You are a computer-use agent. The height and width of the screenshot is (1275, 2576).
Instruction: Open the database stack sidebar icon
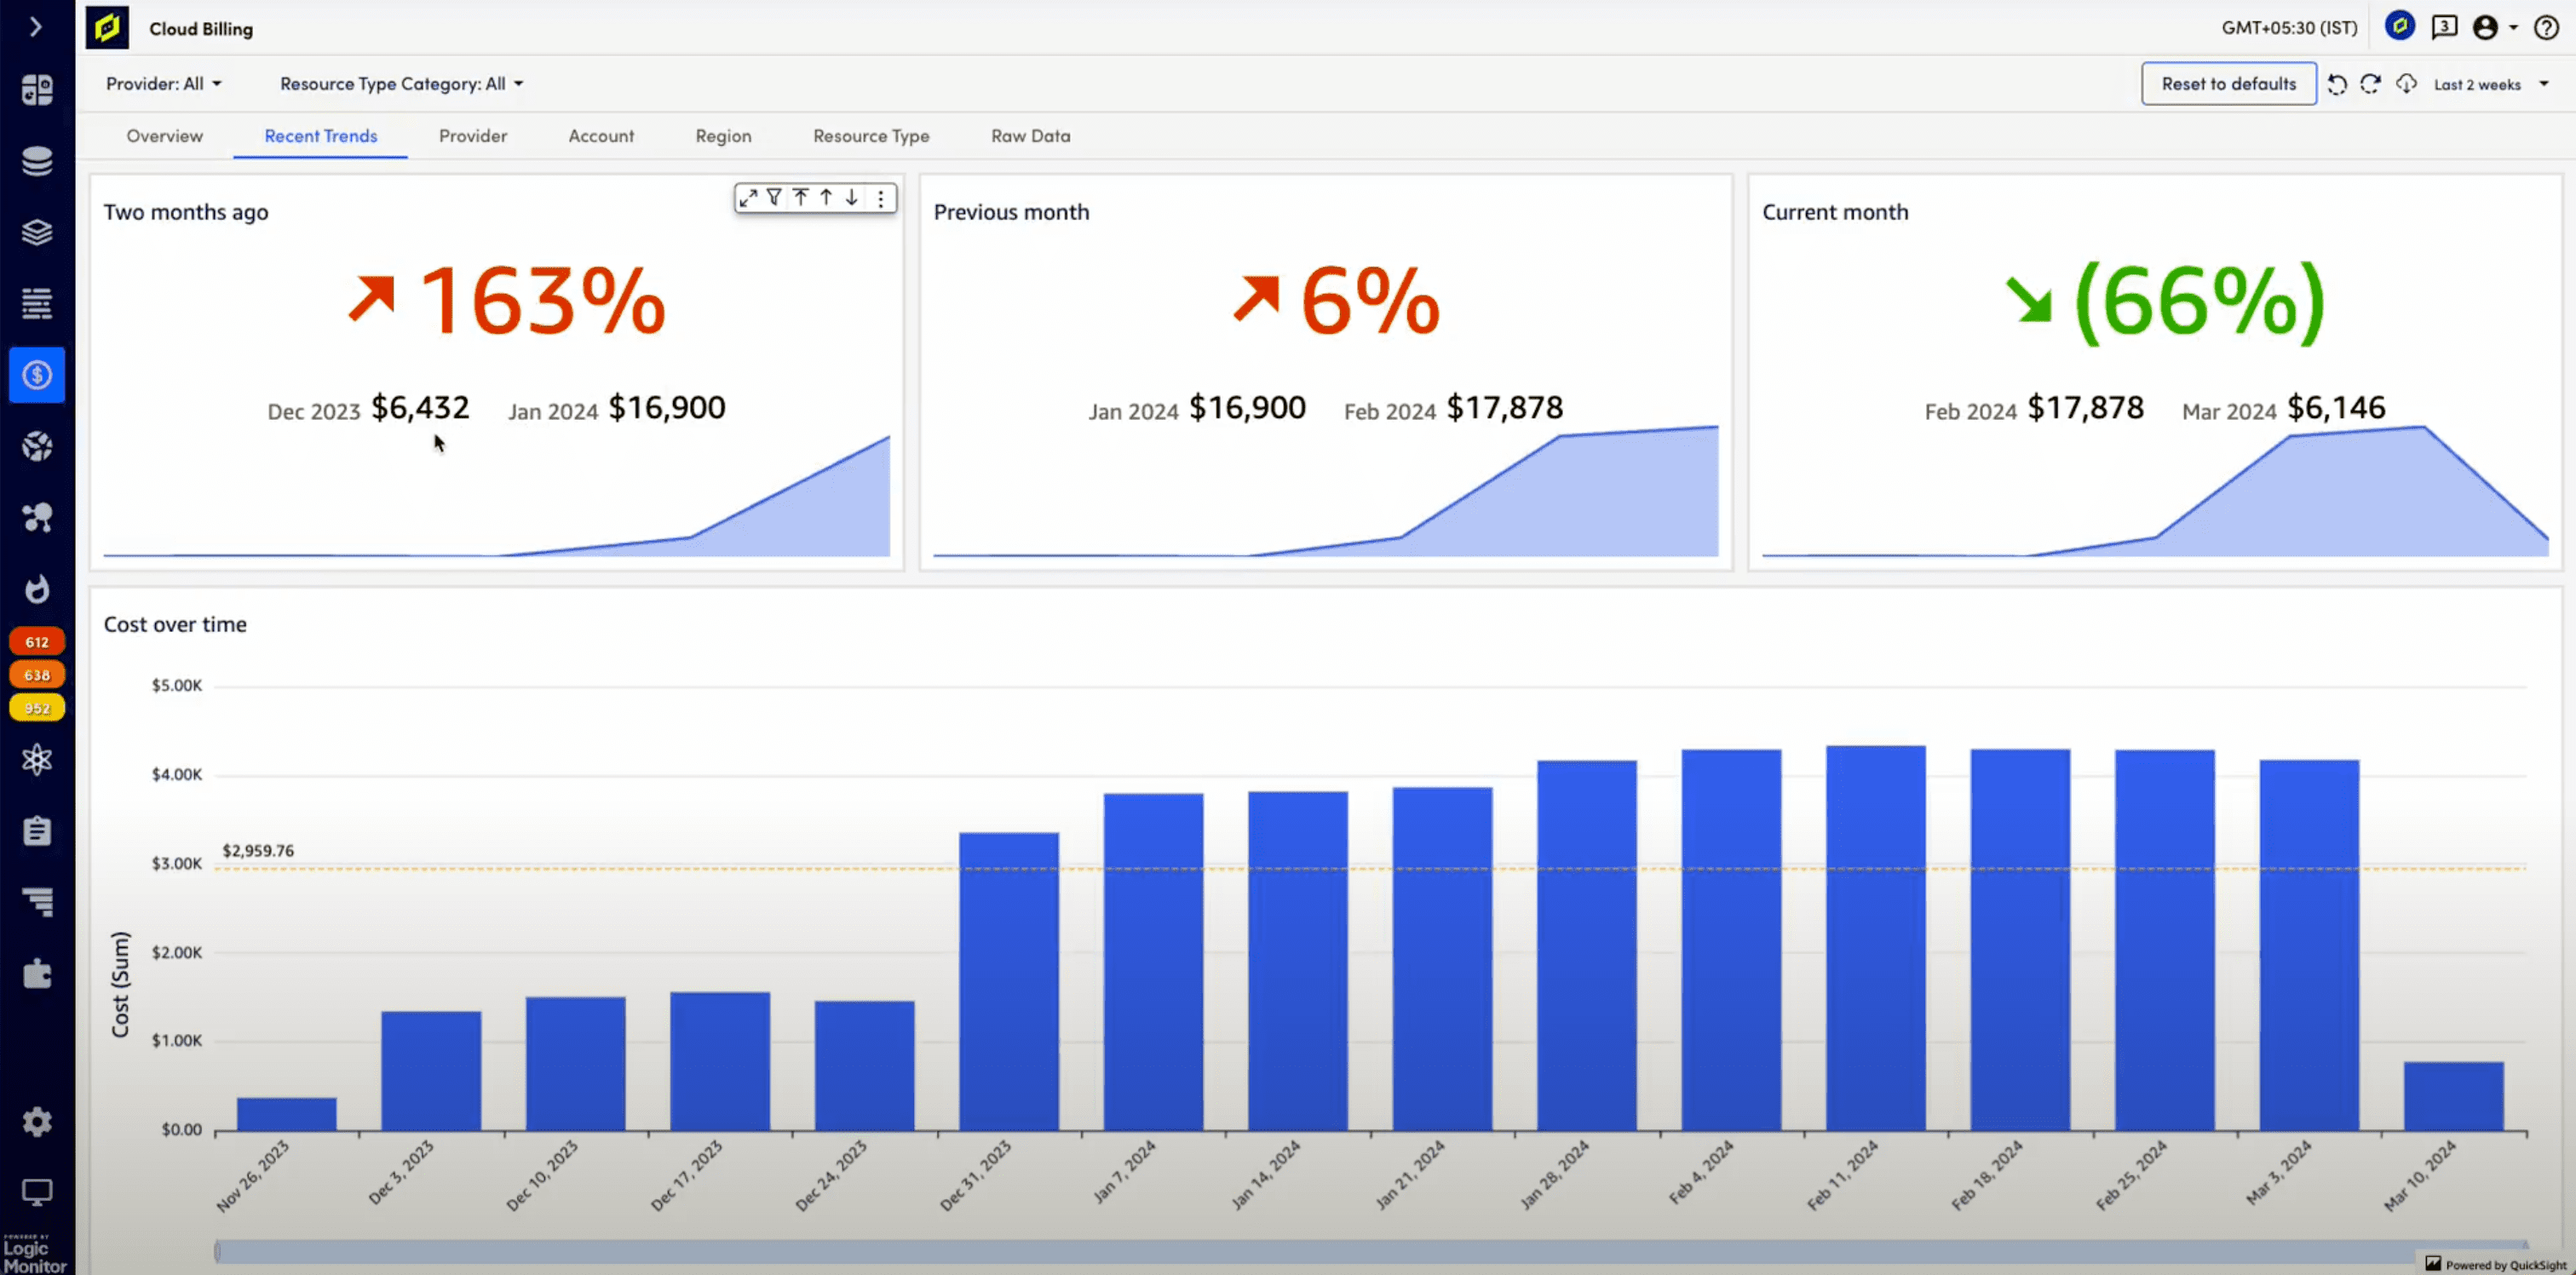[x=37, y=161]
